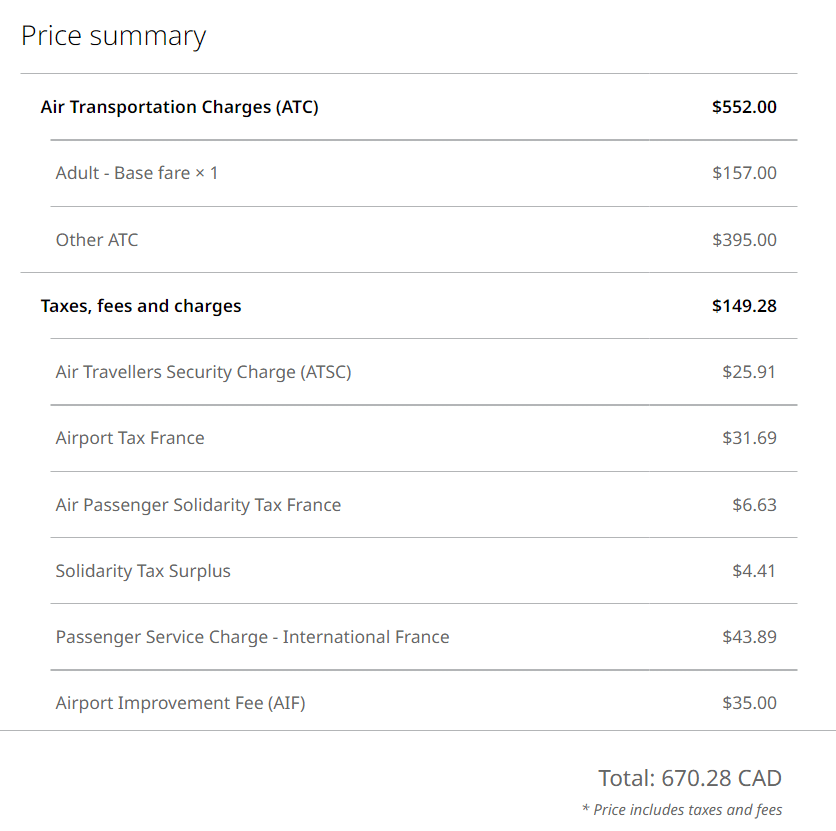This screenshot has width=836, height=831.
Task: Click the $25.91 security charge amount
Action: [x=749, y=372]
